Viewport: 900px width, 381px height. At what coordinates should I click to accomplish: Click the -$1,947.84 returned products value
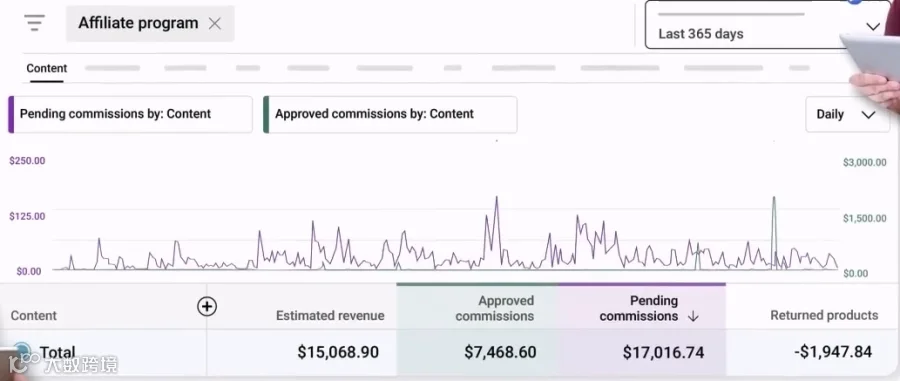click(x=833, y=352)
